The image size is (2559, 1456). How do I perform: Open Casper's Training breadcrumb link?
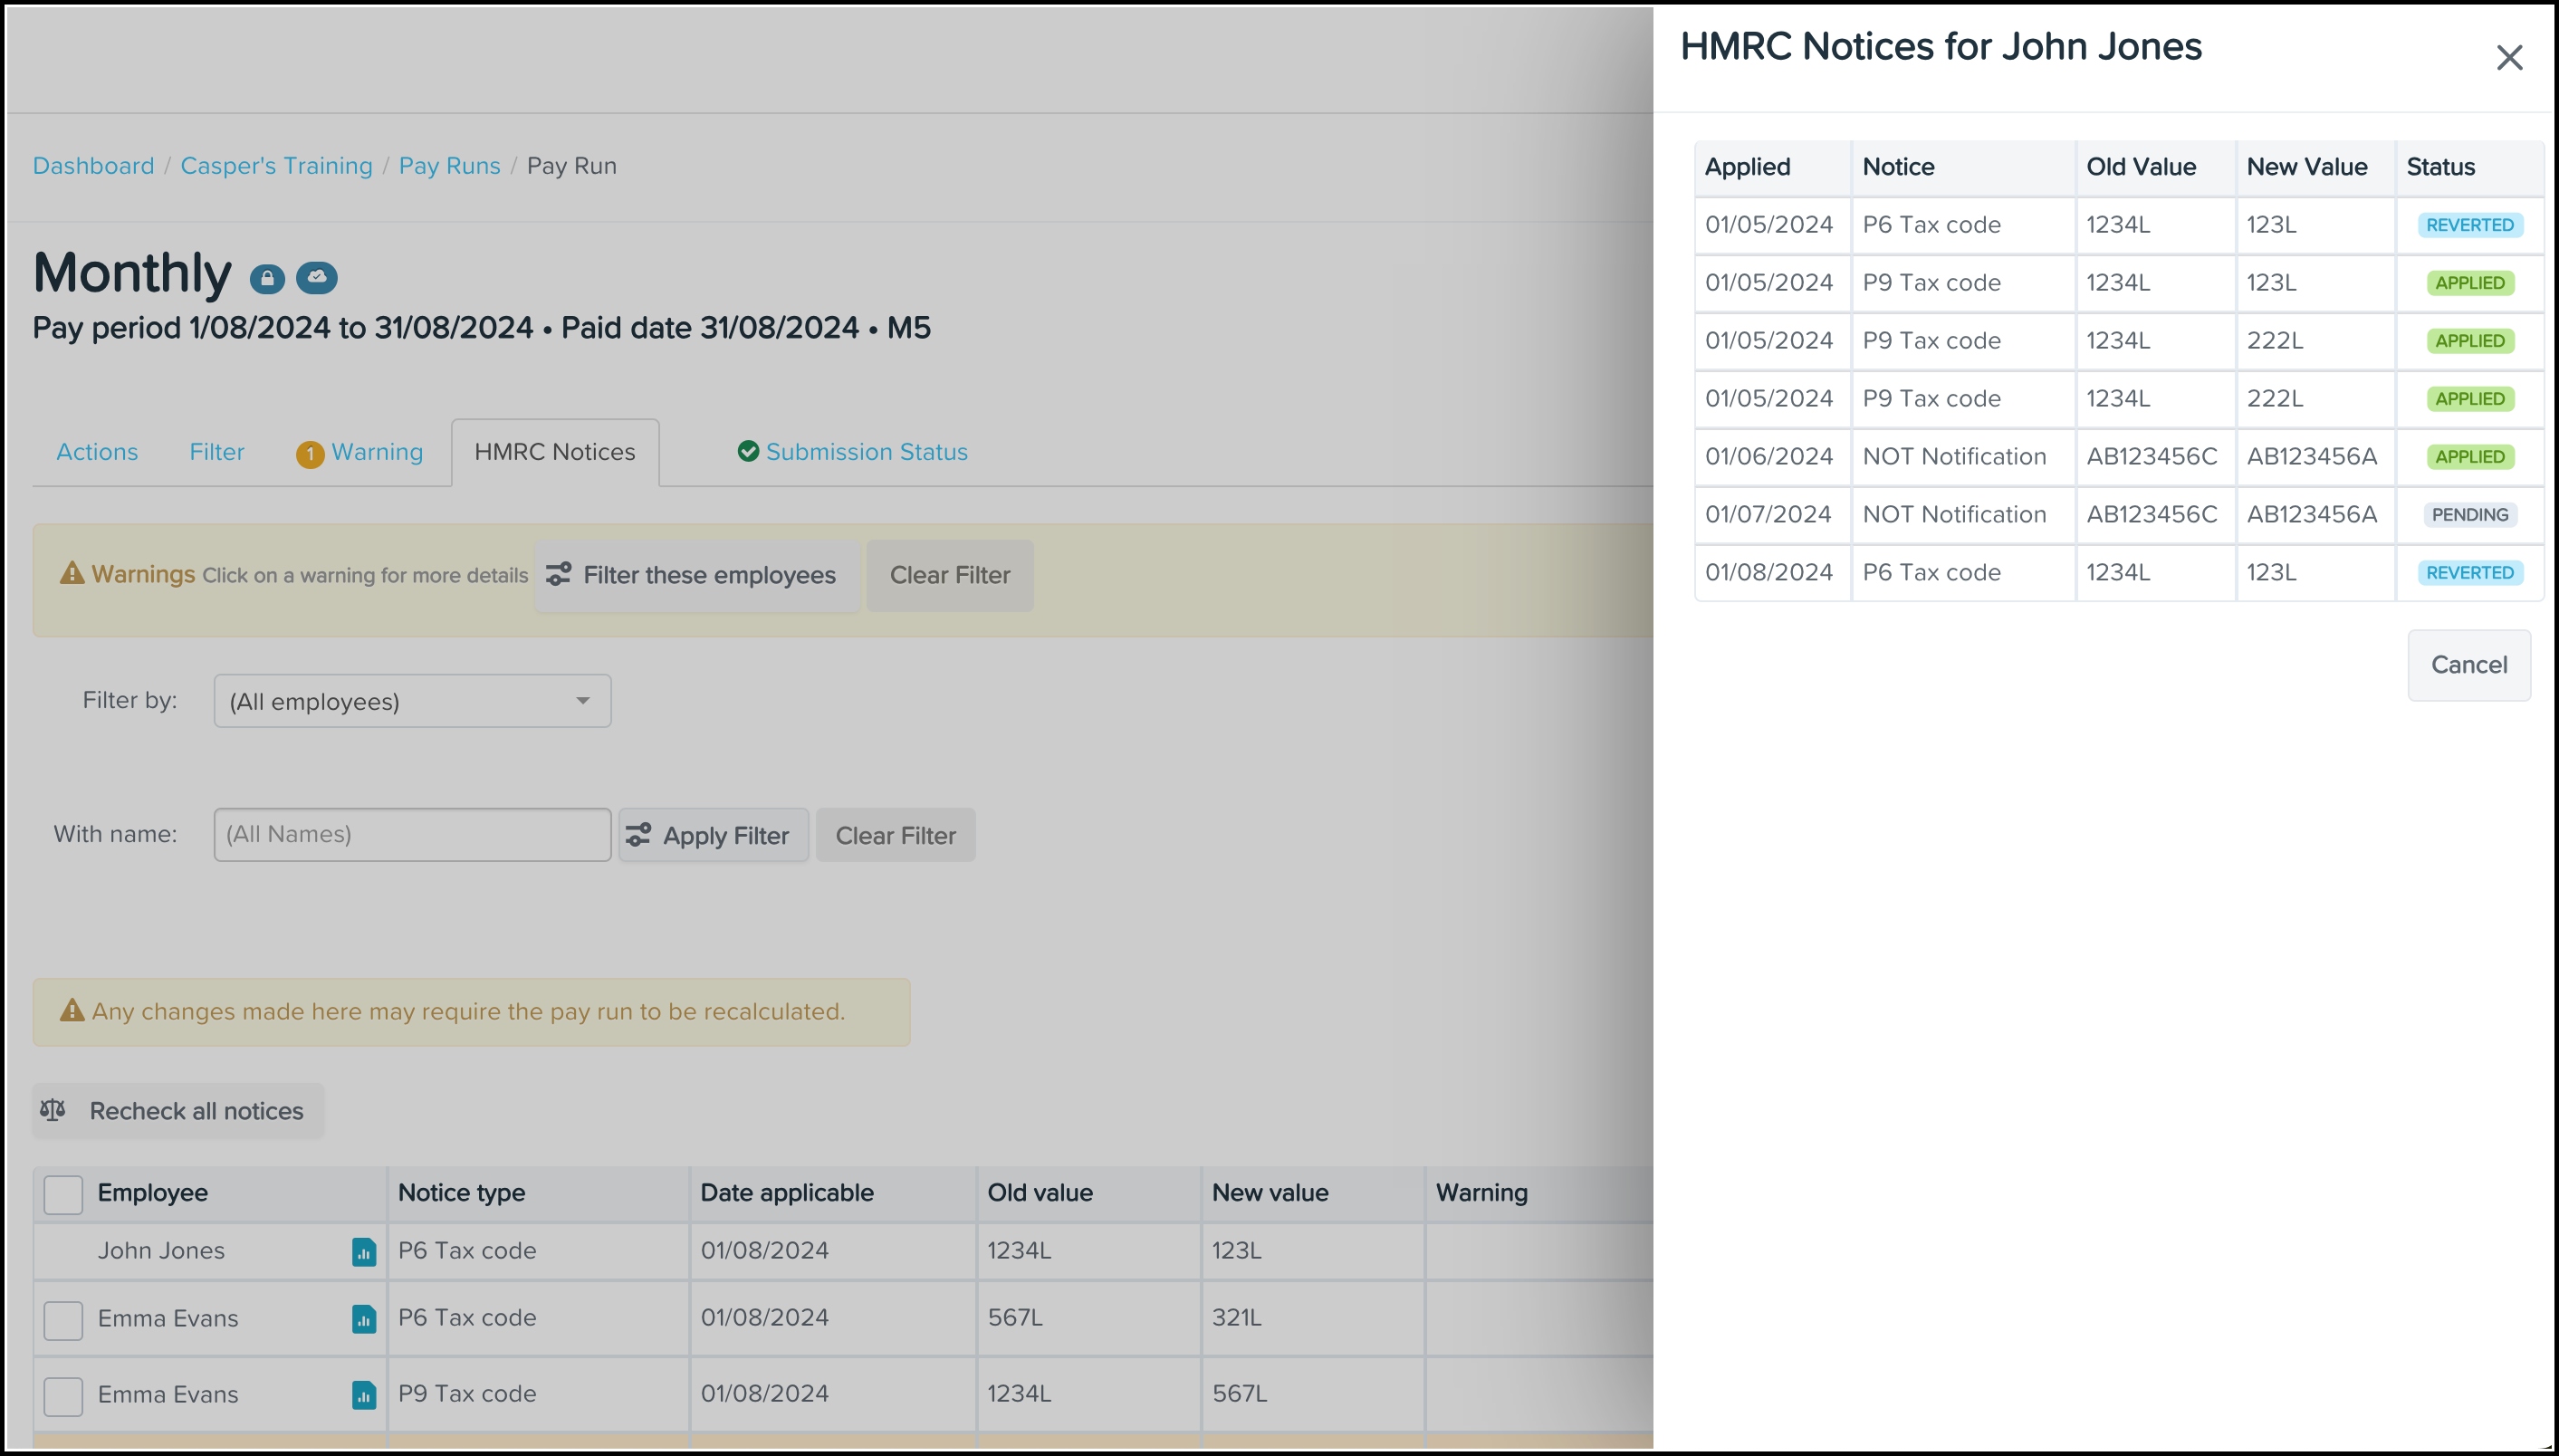[x=276, y=166]
